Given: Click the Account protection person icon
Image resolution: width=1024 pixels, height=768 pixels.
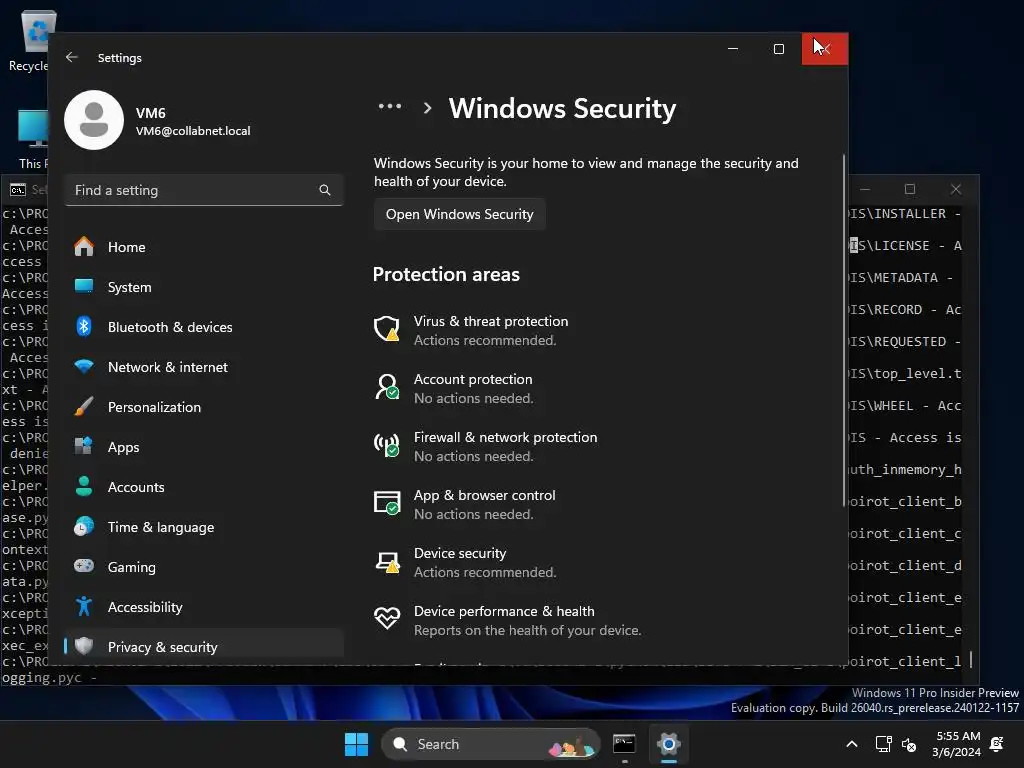Looking at the screenshot, I should point(387,387).
